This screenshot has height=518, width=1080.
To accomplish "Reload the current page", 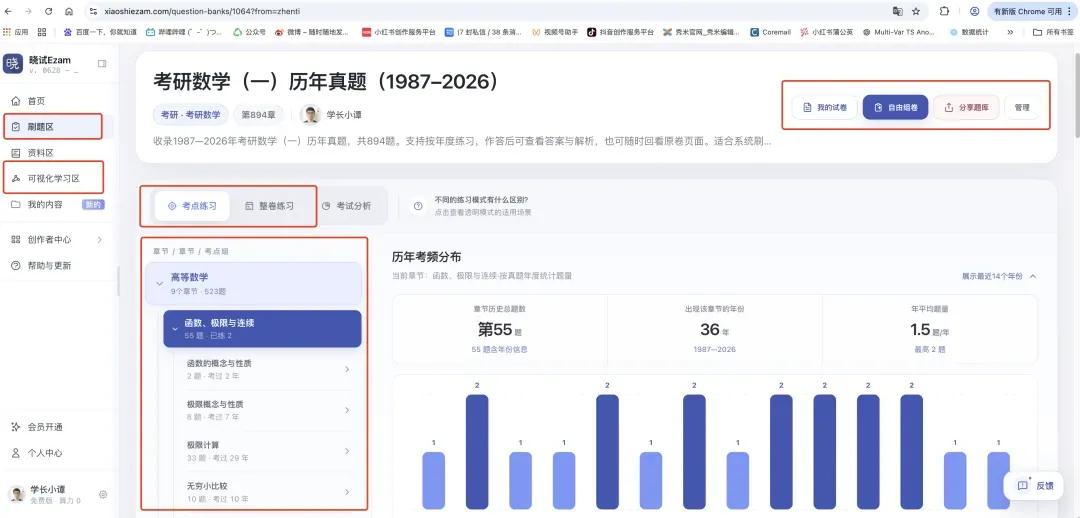I will 48,11.
